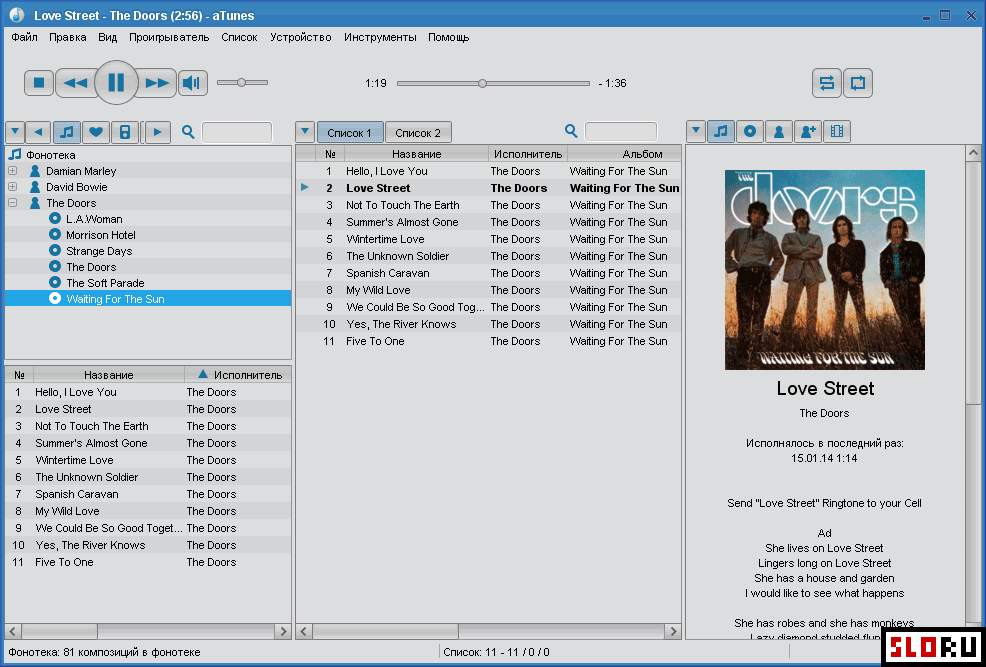
Task: Show the music library view
Action: 67,132
